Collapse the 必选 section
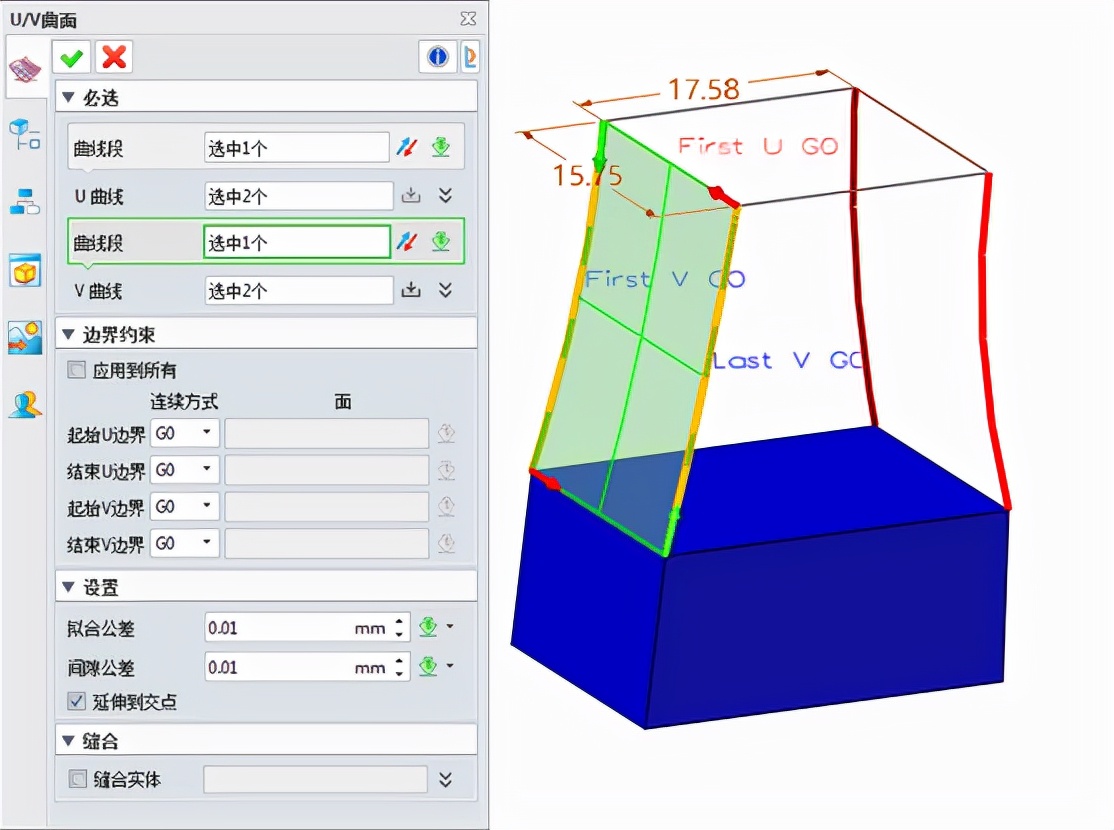The height and width of the screenshot is (830, 1114). 68,97
